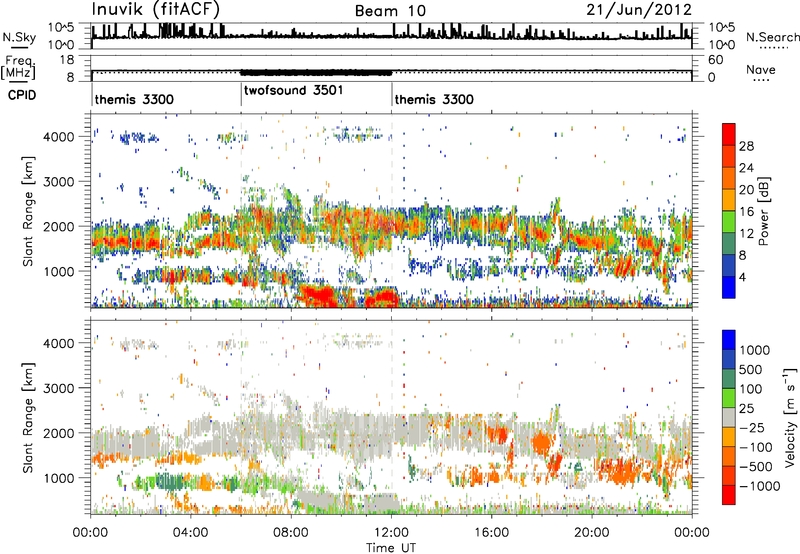Click the '2000' range tick in velocity panel
The height and width of the screenshot is (554, 800).
pos(58,433)
